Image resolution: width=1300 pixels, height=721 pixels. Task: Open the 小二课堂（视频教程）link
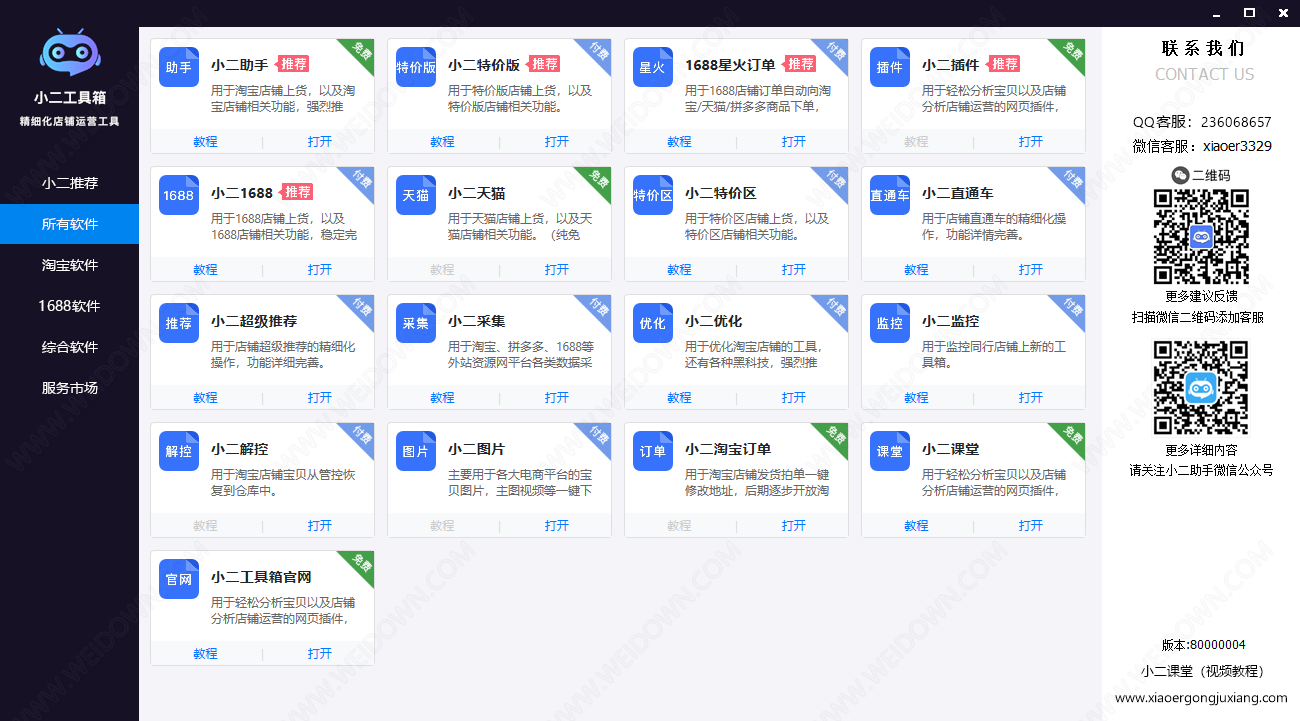[x=1203, y=671]
